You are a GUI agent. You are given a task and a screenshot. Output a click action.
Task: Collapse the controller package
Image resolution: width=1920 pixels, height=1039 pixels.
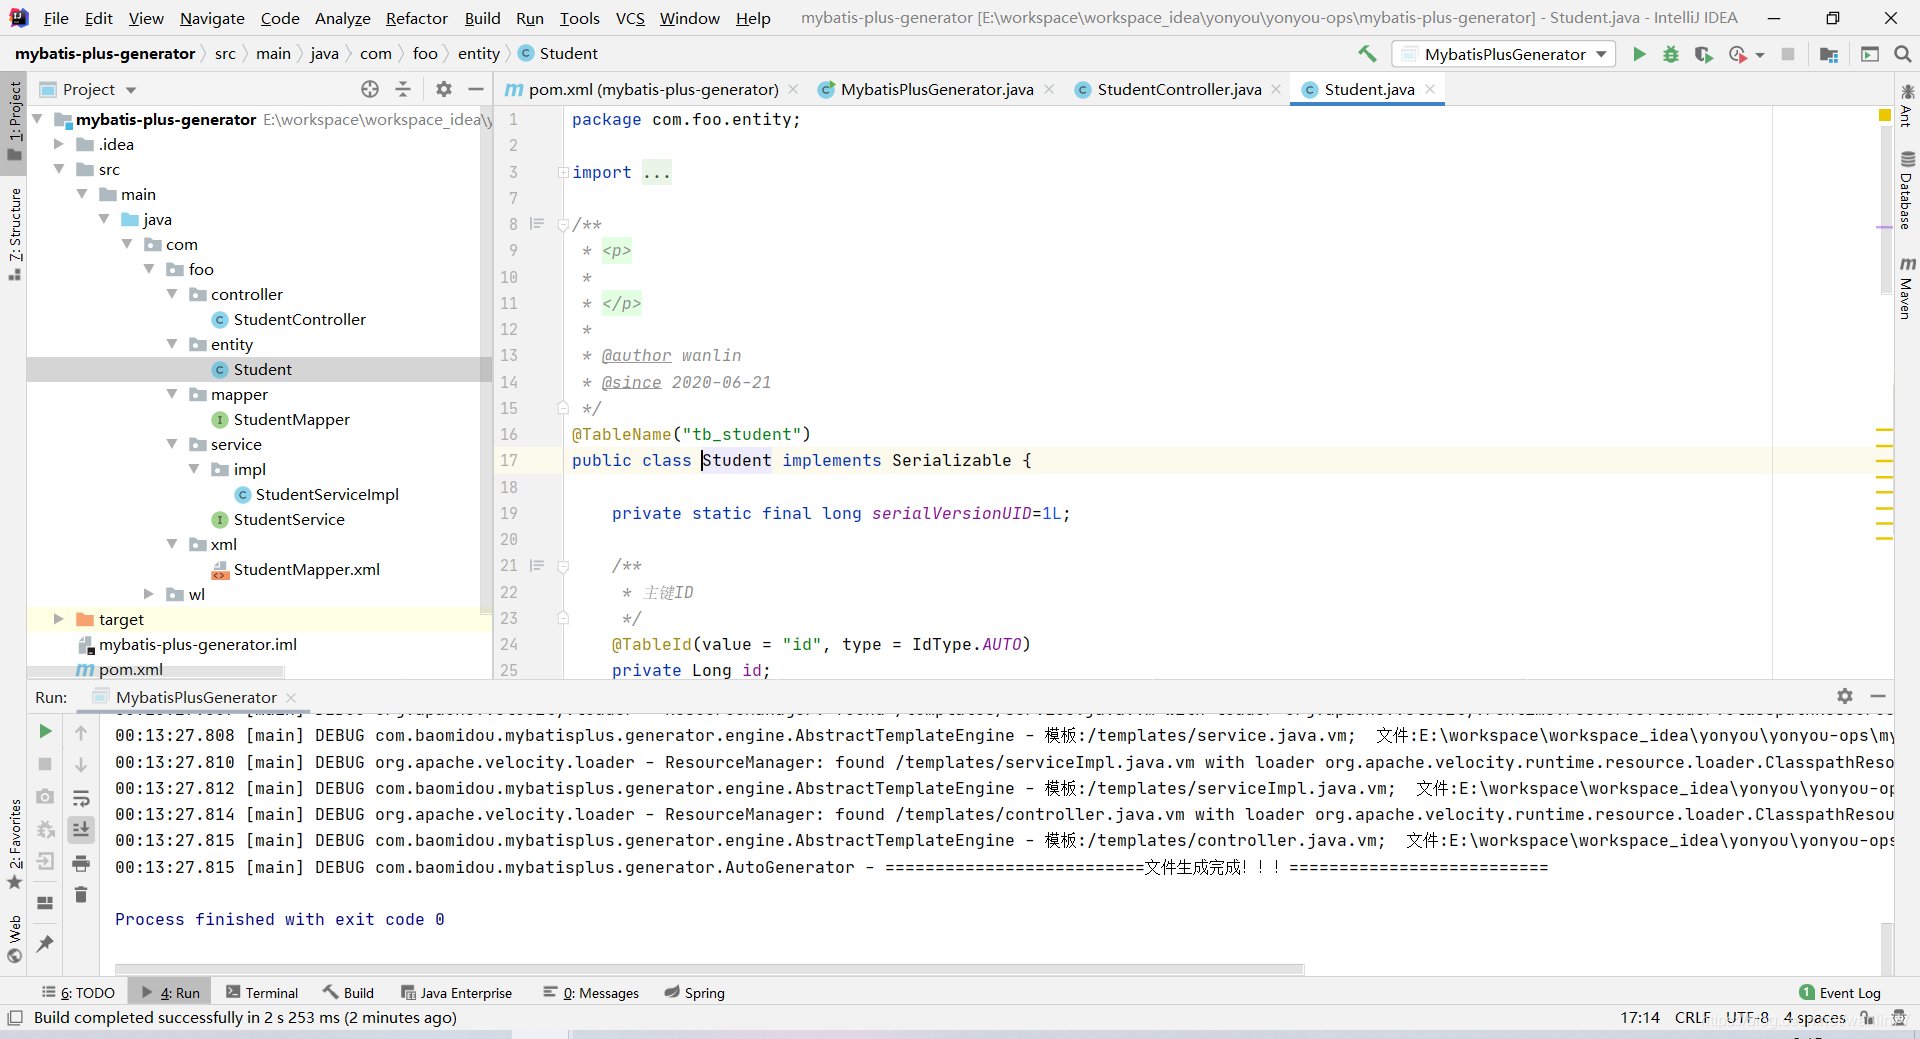click(172, 294)
